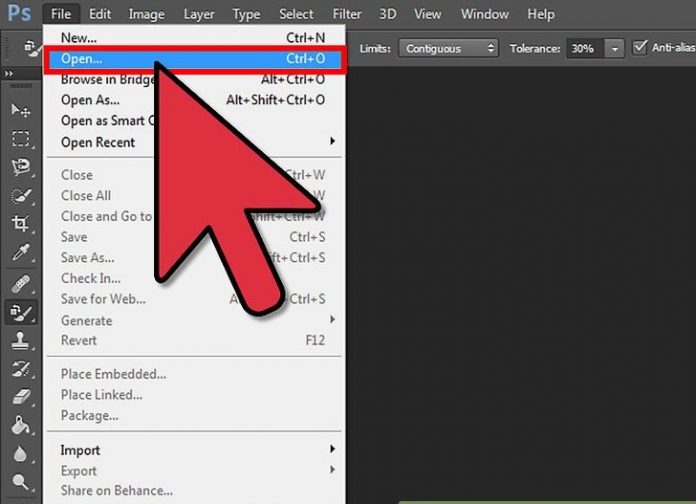Image resolution: width=696 pixels, height=504 pixels.
Task: Select the Paint Bucket tool
Action: (x=19, y=425)
